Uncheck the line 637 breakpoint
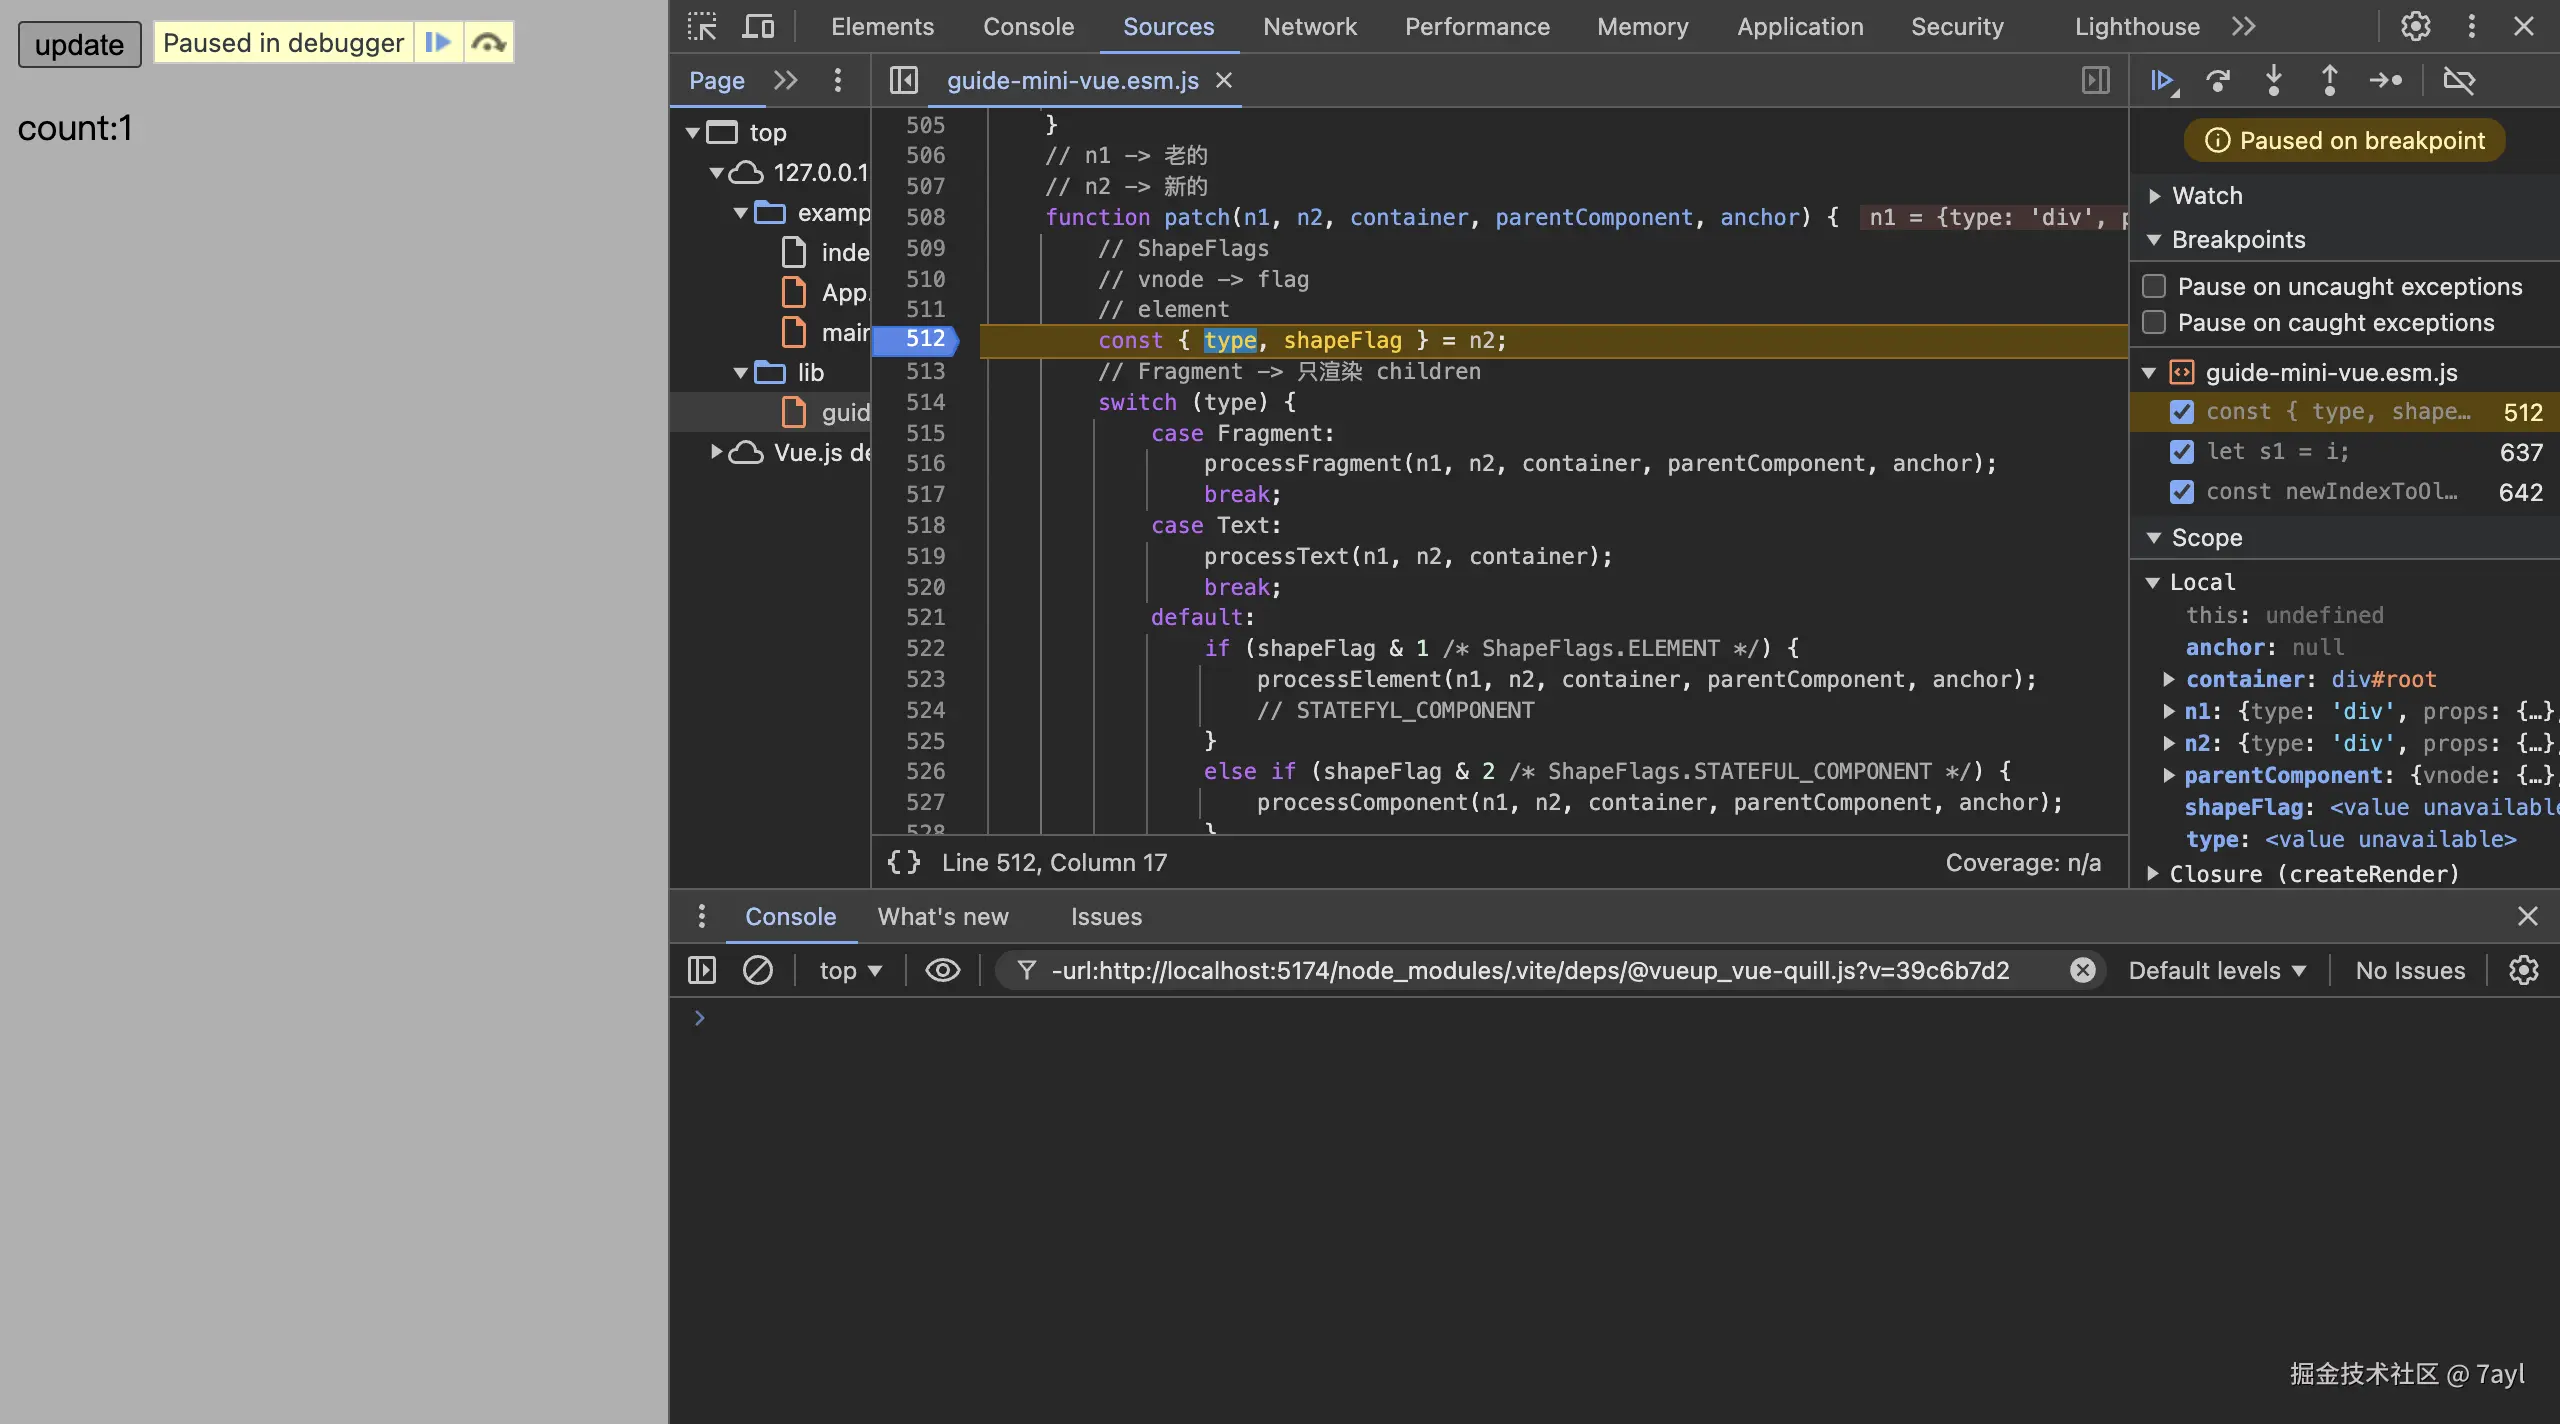Viewport: 2560px width, 1424px height. coord(2182,452)
